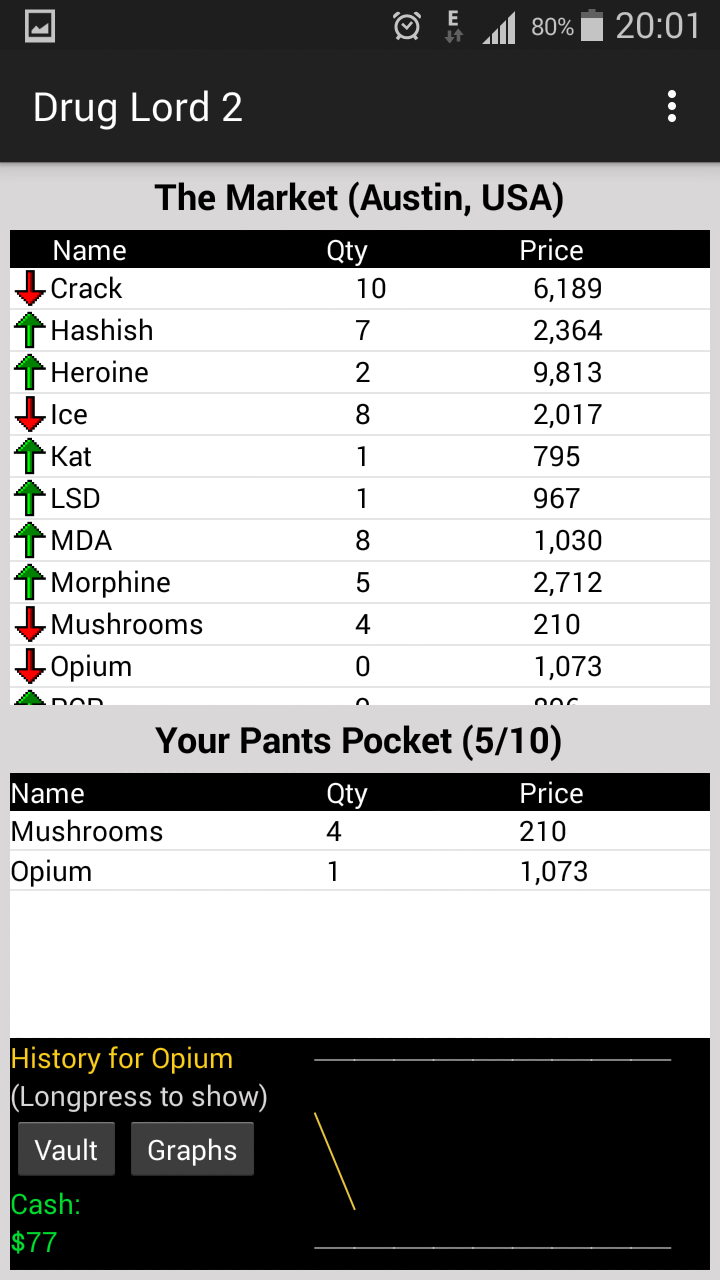Tap the alarm clock status bar icon

(407, 26)
